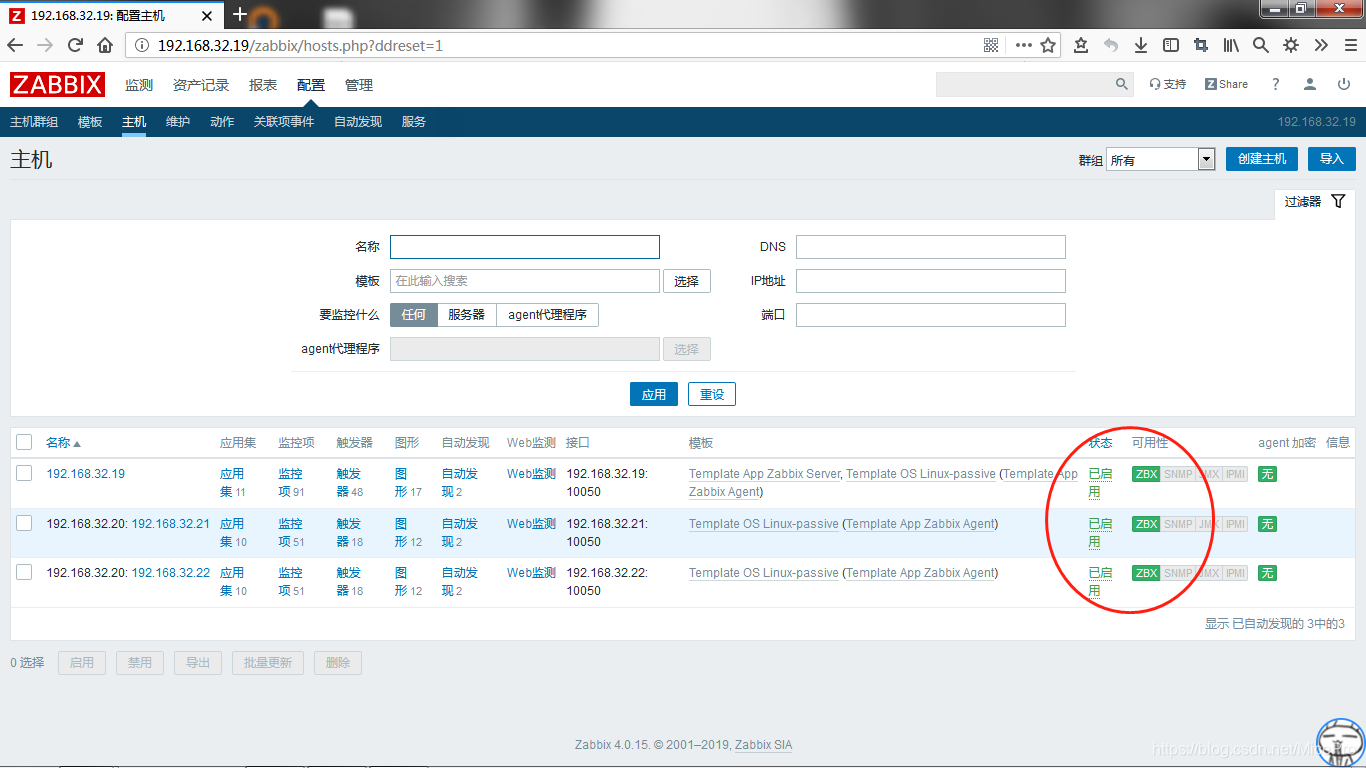
Task: Click 已启用 status of host 192.168.32.21
Action: (1100, 532)
